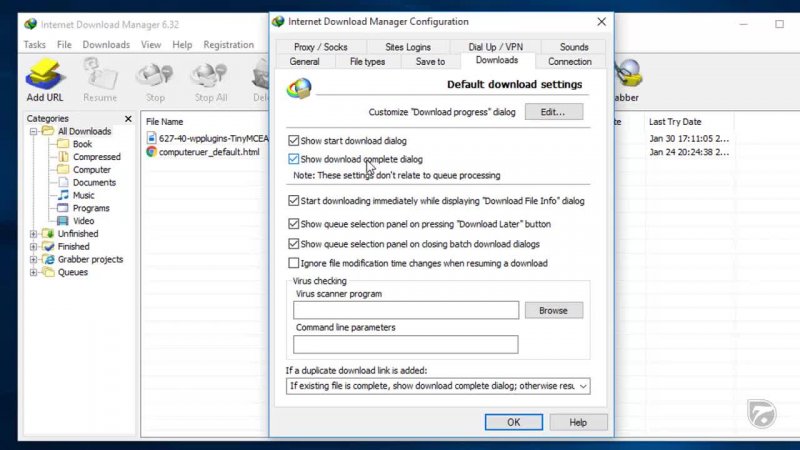Click the Add URL toolbar icon
Image resolution: width=800 pixels, height=450 pixels.
[45, 76]
